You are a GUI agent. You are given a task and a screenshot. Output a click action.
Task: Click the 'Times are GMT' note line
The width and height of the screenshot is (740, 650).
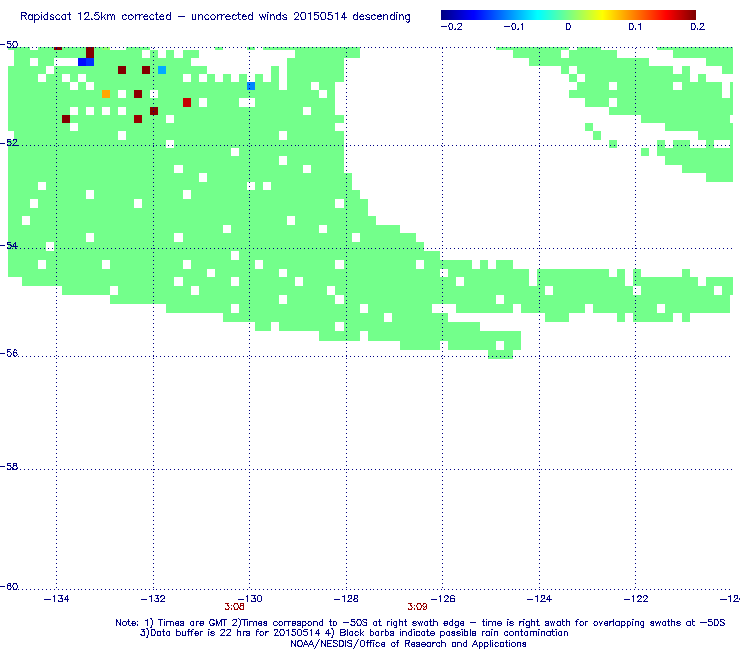coord(420,623)
